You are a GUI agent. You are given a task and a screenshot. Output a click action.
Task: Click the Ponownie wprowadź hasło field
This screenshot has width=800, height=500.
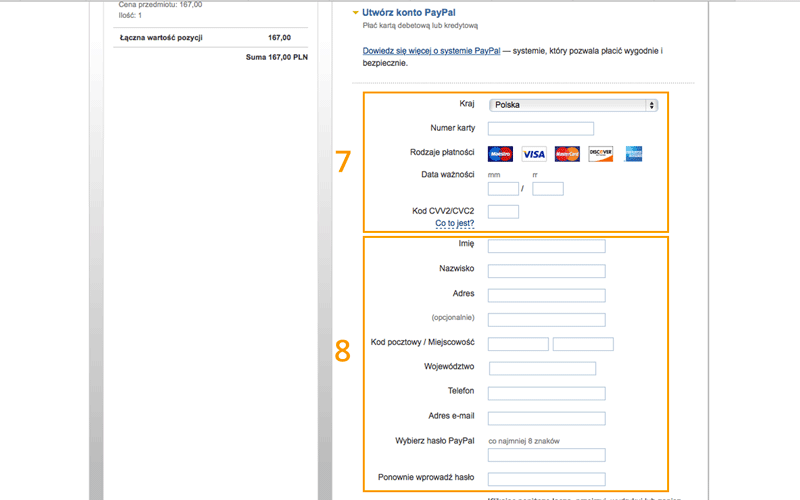pos(546,479)
